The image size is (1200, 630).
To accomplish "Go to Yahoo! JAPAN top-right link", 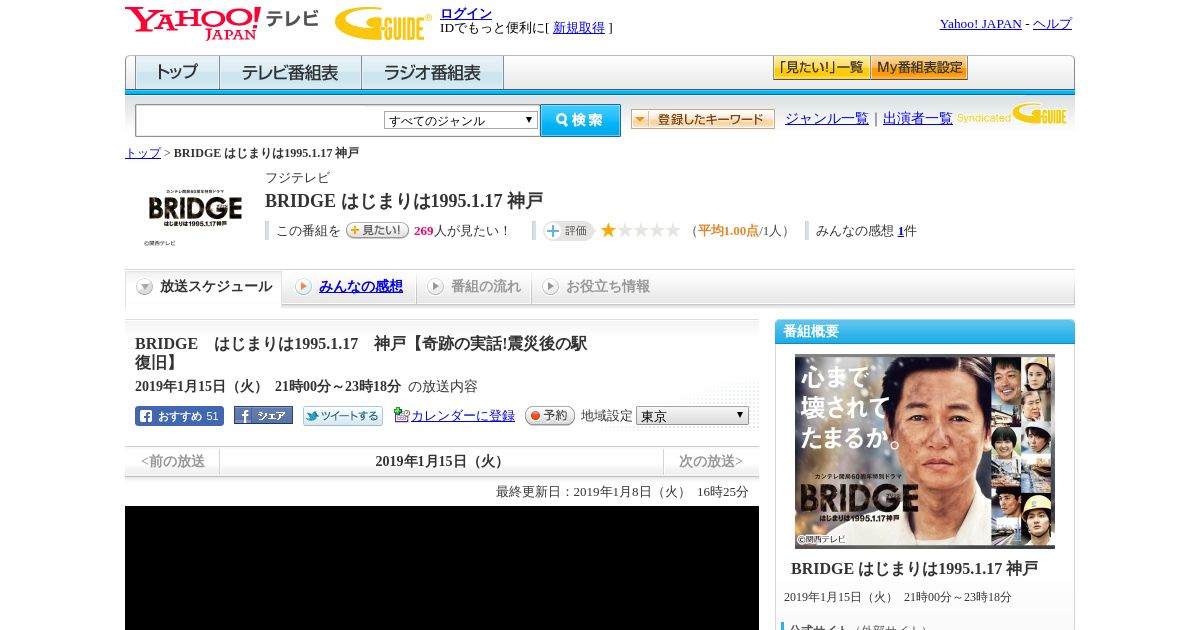I will pos(980,24).
